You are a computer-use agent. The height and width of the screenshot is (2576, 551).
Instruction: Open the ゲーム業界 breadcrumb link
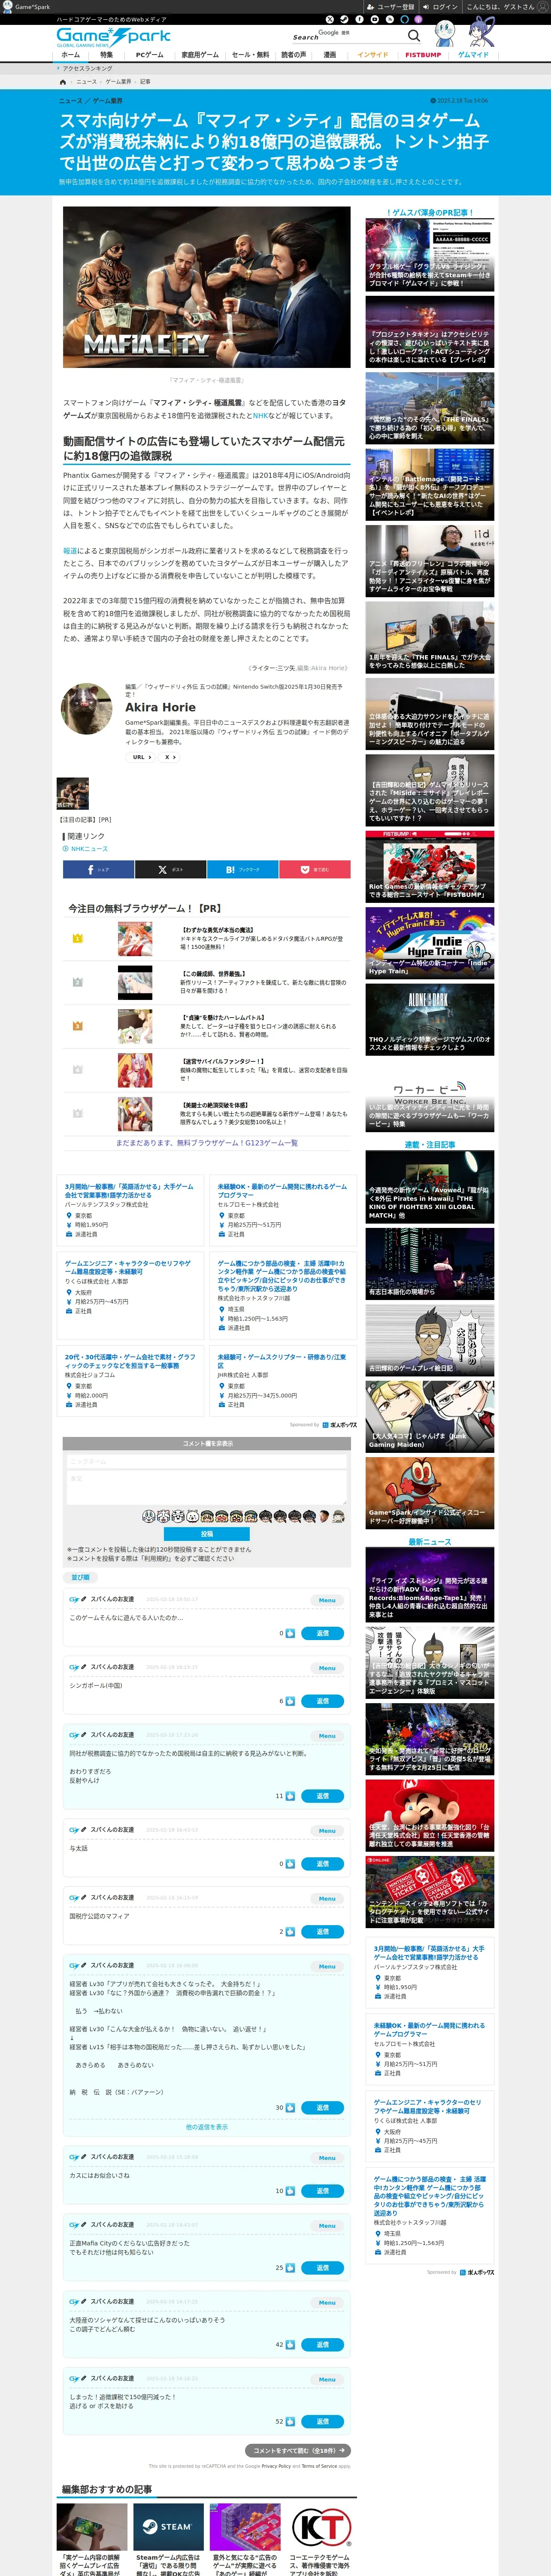(118, 82)
